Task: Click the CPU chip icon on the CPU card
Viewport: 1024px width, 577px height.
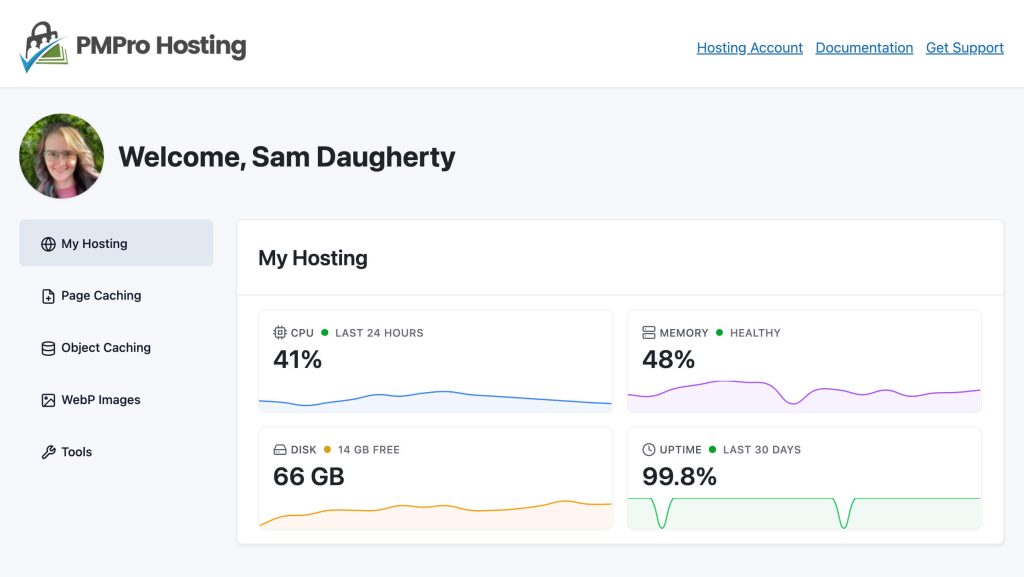Action: tap(281, 333)
